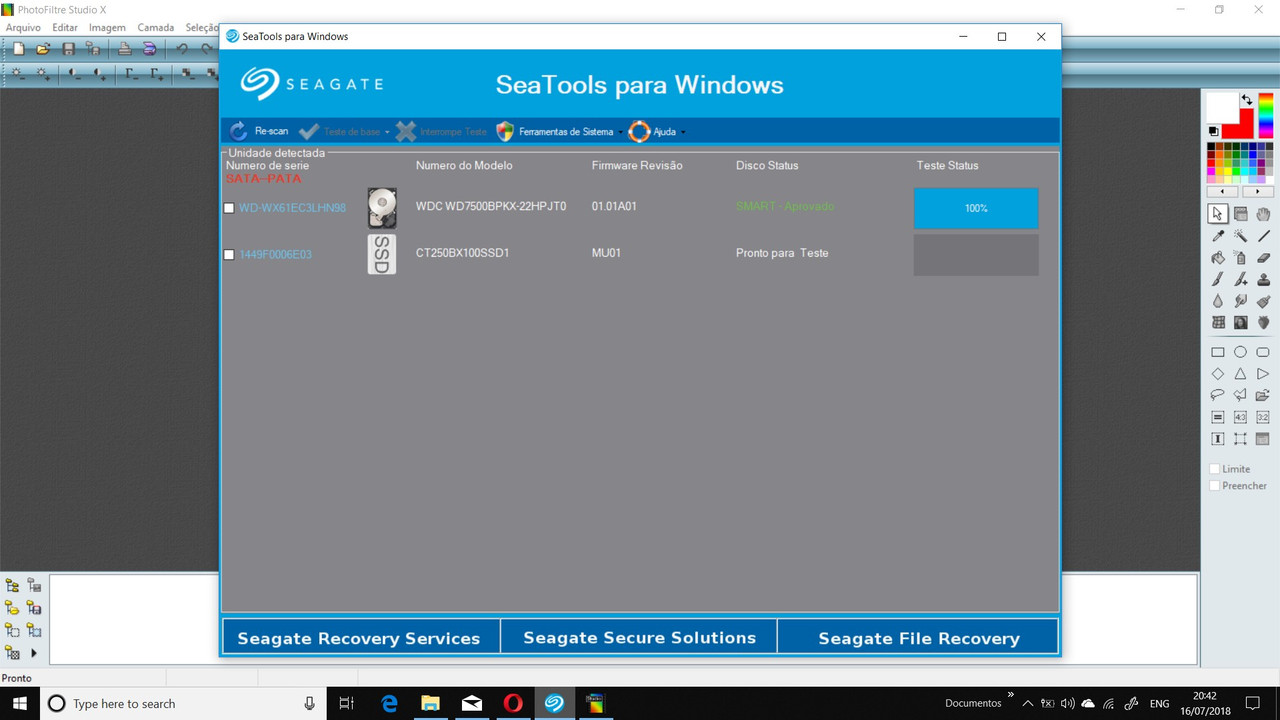Click the SSD drive icon
The width and height of the screenshot is (1280, 720).
[382, 254]
